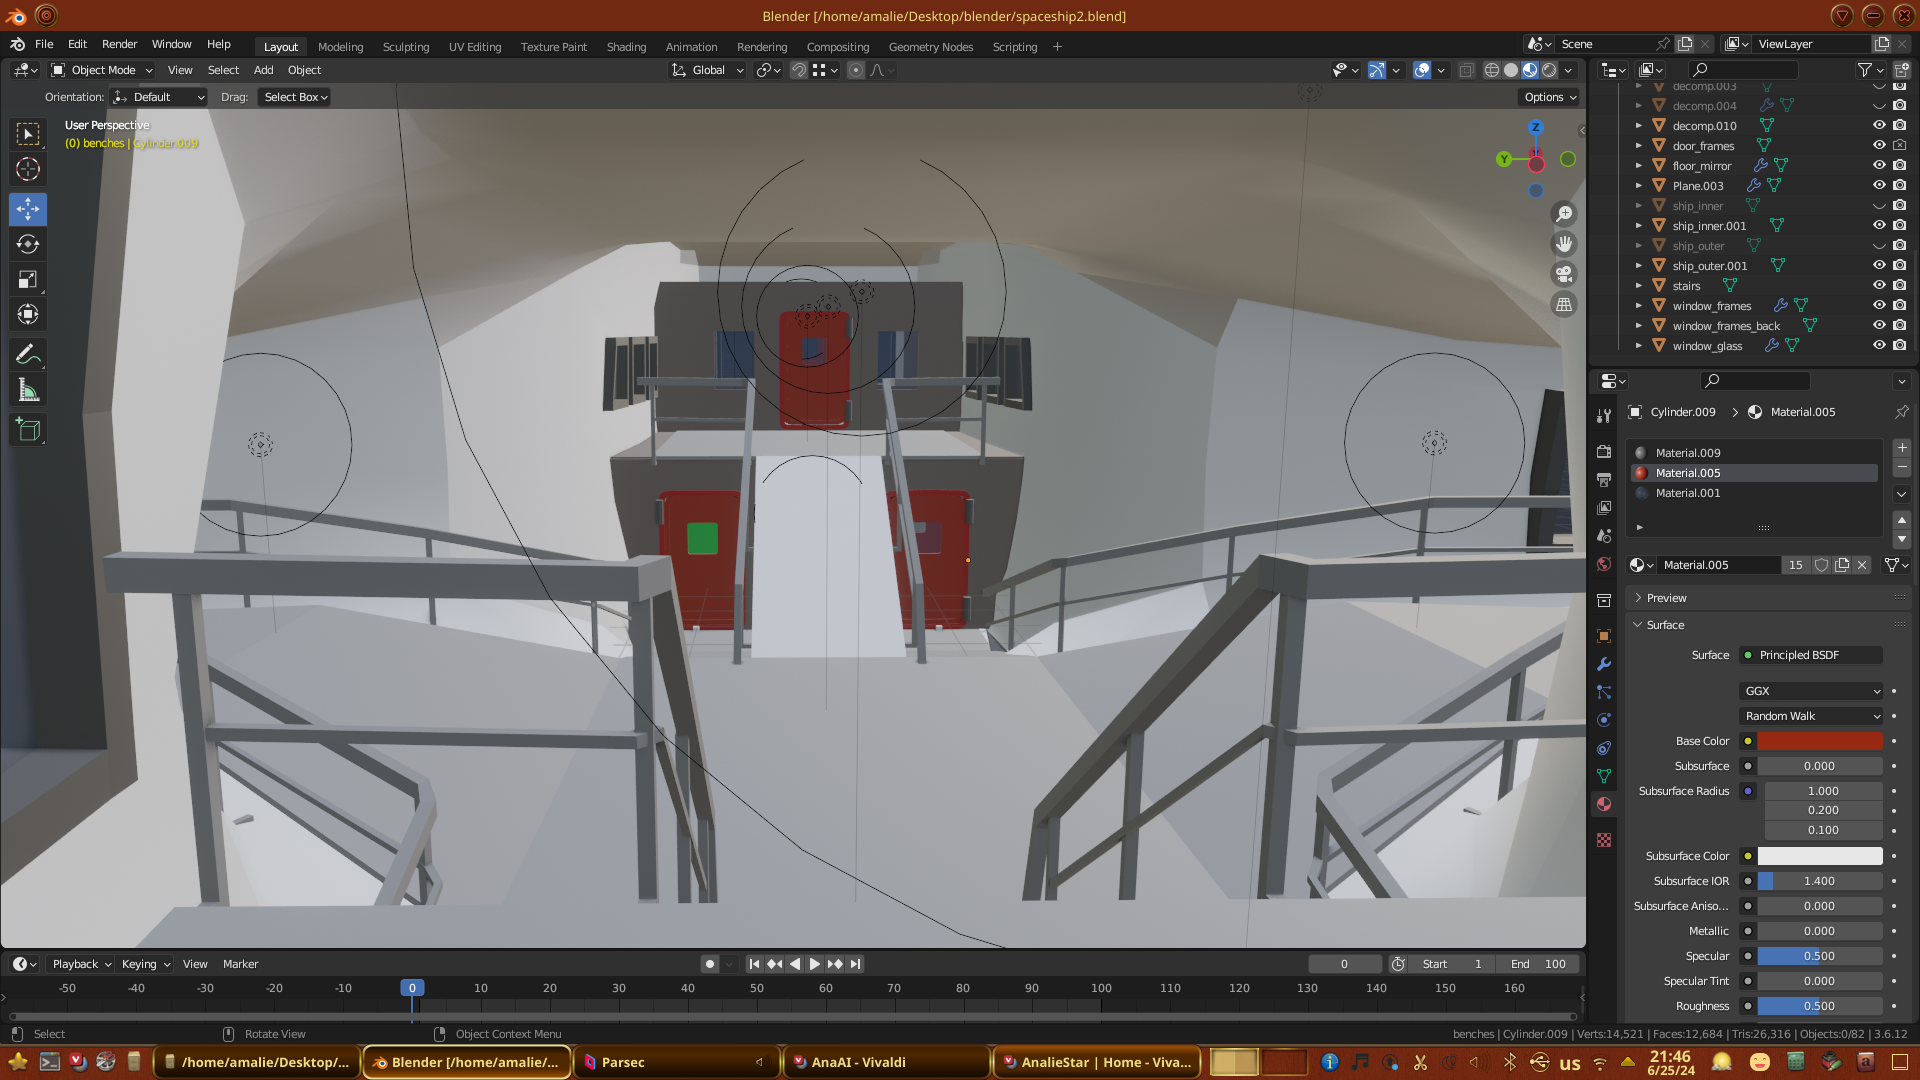Select Material.009 in material slot list
The image size is (1920, 1080).
tap(1688, 453)
